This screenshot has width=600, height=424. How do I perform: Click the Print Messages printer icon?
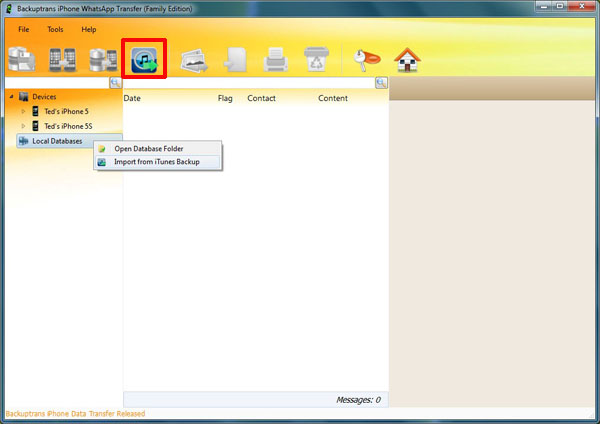[x=276, y=59]
